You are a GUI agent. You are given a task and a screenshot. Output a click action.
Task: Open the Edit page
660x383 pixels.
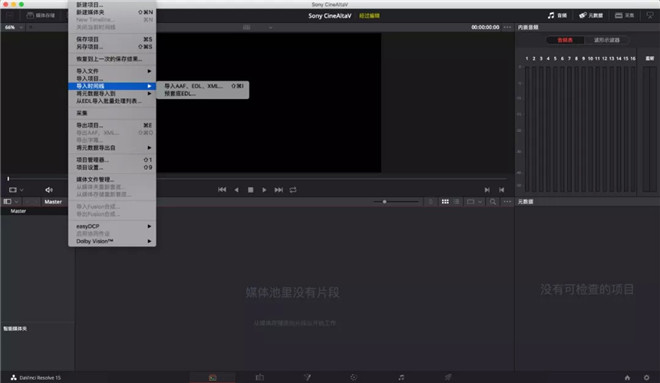coord(260,378)
